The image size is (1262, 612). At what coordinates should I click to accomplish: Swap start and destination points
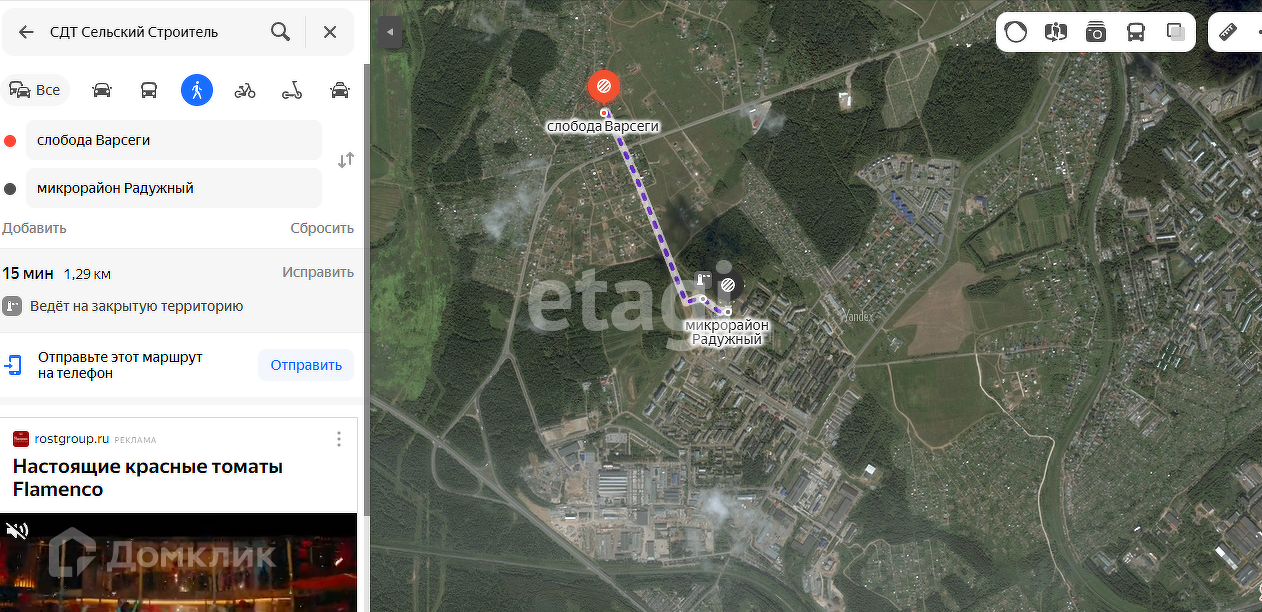(346, 160)
